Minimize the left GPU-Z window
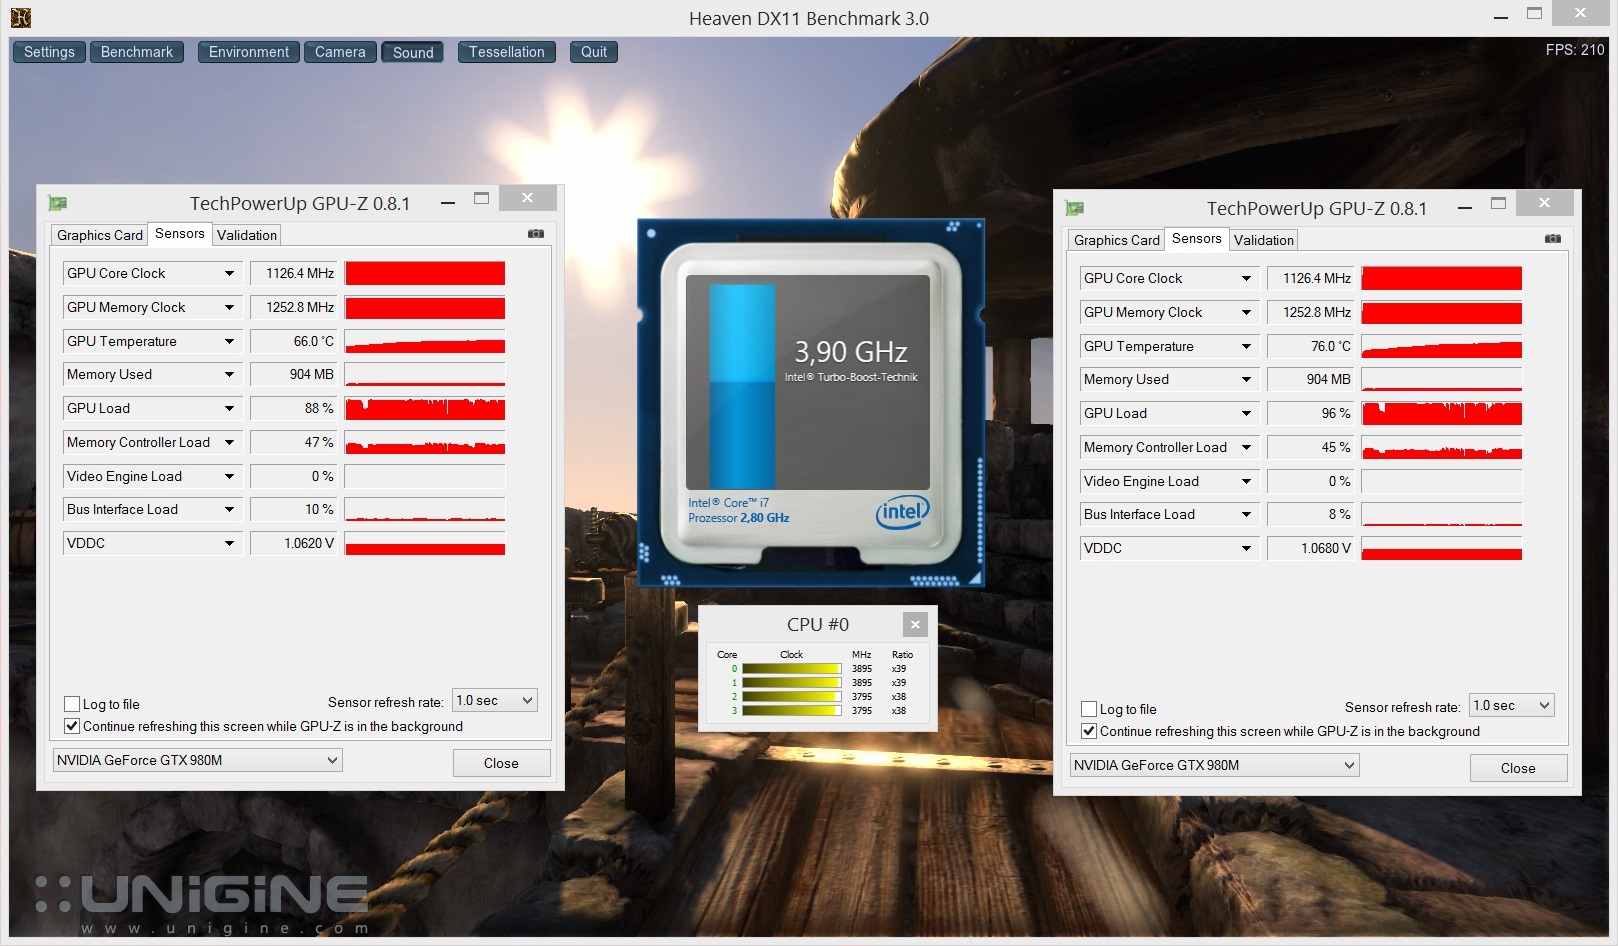 [448, 201]
